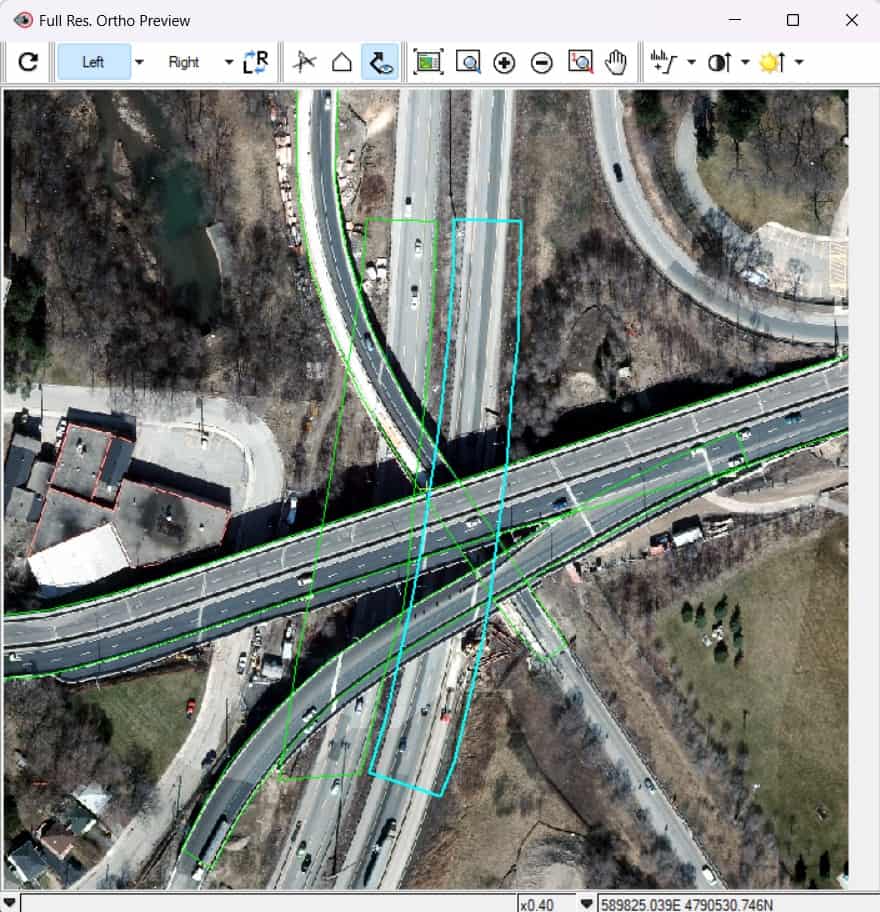The image size is (880, 912).
Task: Select the crossed-lines vector tool icon
Action: [304, 62]
